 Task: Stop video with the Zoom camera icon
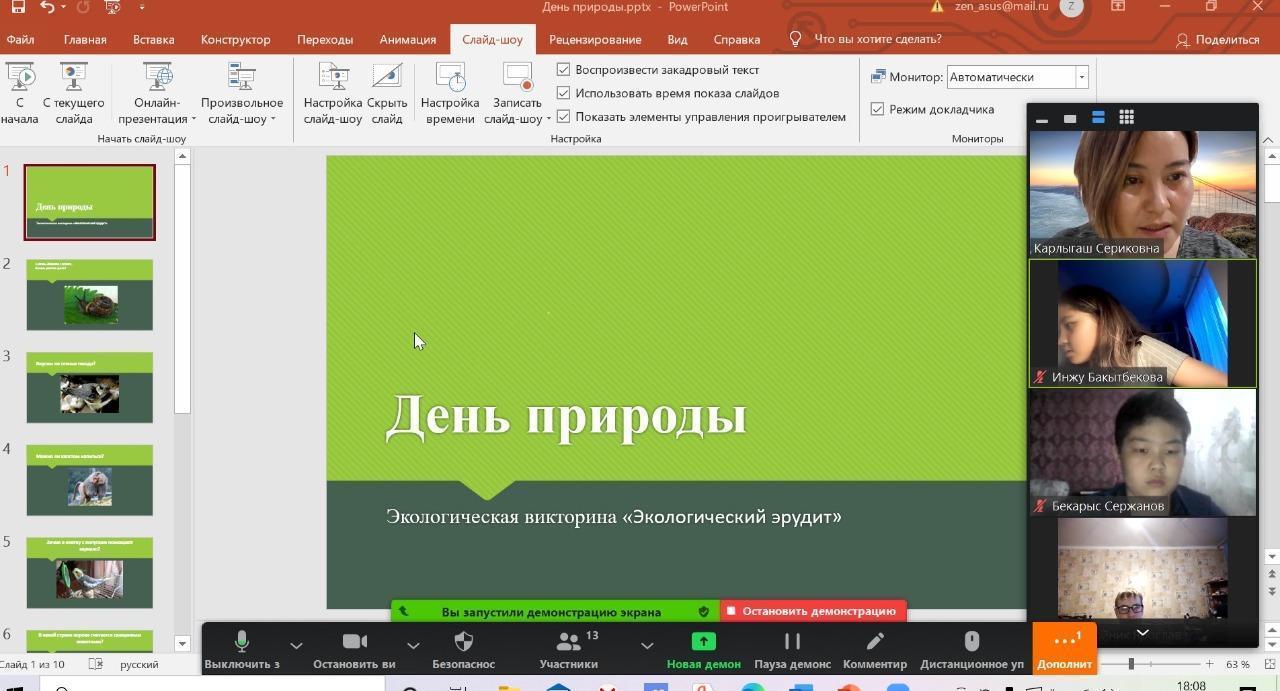pyautogui.click(x=354, y=642)
